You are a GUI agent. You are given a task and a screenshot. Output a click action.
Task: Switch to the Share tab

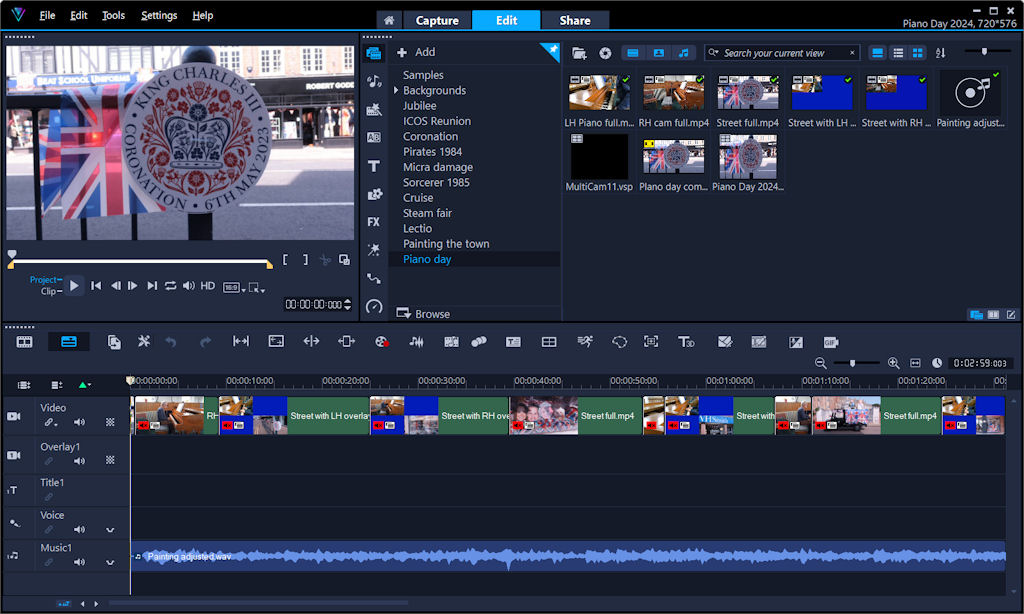click(x=575, y=20)
